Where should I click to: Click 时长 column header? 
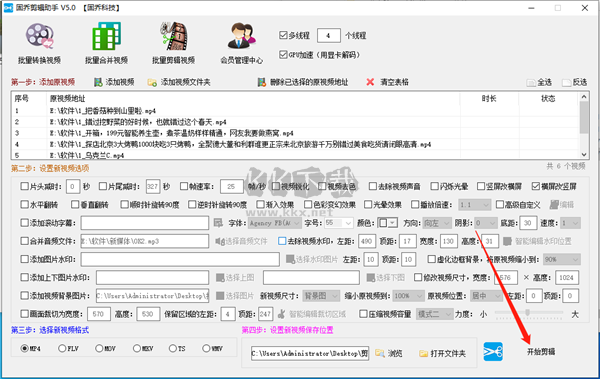(x=489, y=99)
